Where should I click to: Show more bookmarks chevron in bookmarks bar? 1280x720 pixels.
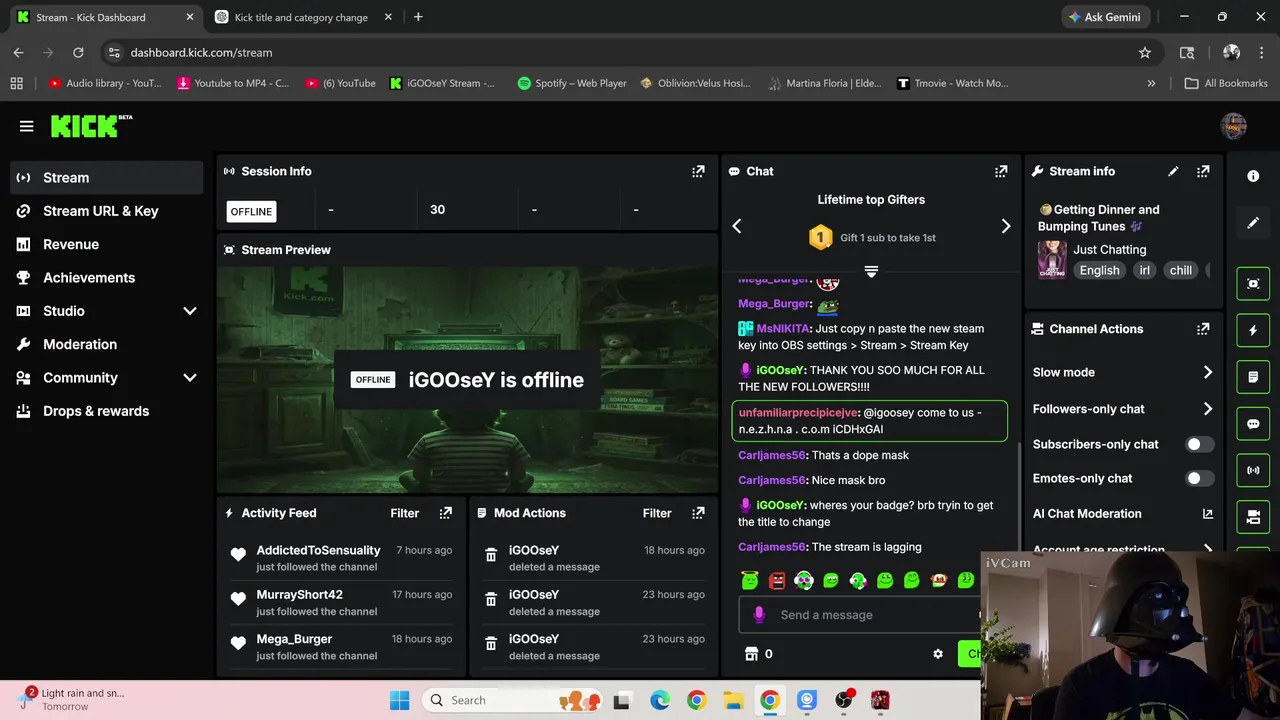pos(1151,83)
